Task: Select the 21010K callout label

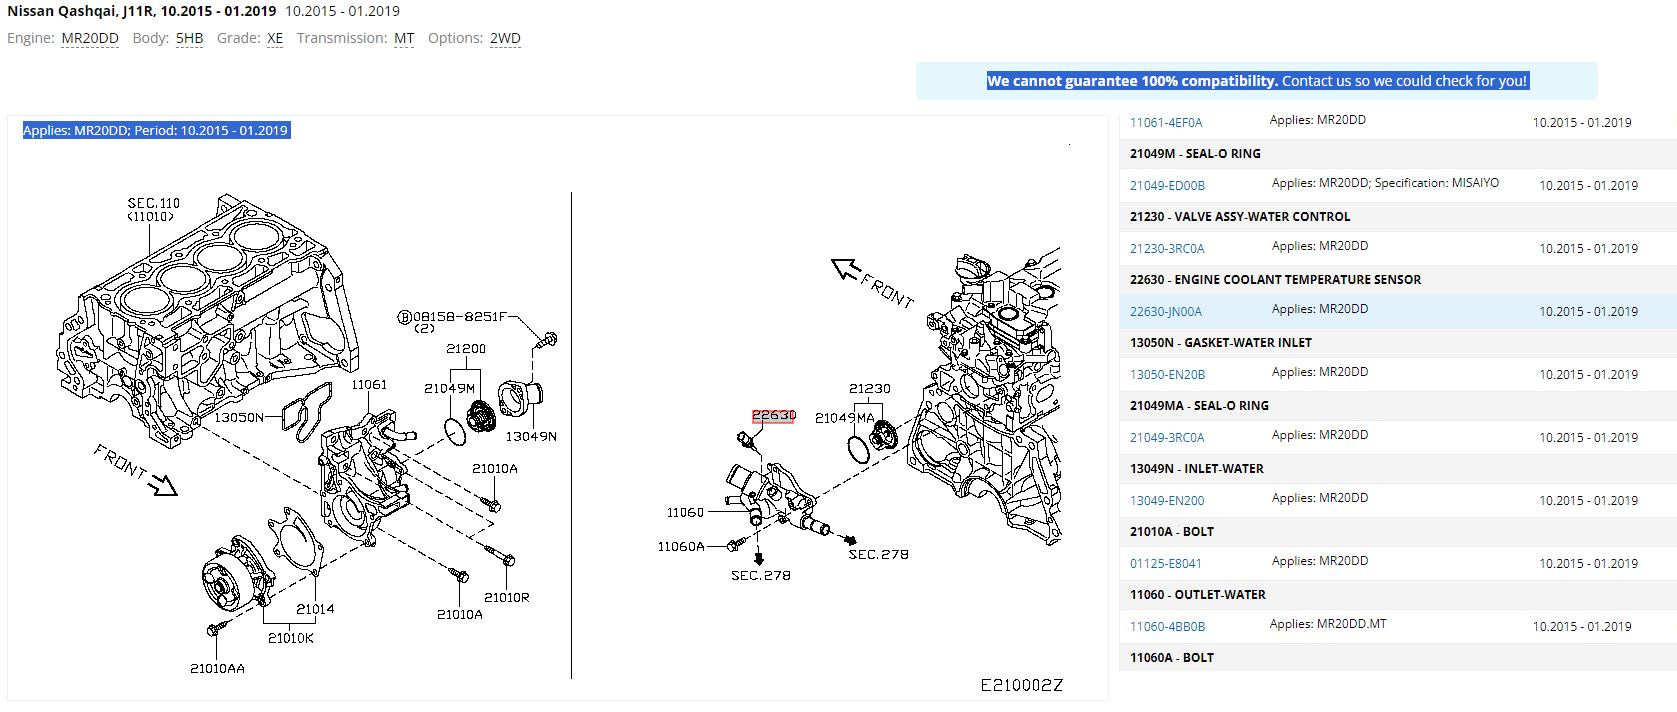Action: point(291,638)
